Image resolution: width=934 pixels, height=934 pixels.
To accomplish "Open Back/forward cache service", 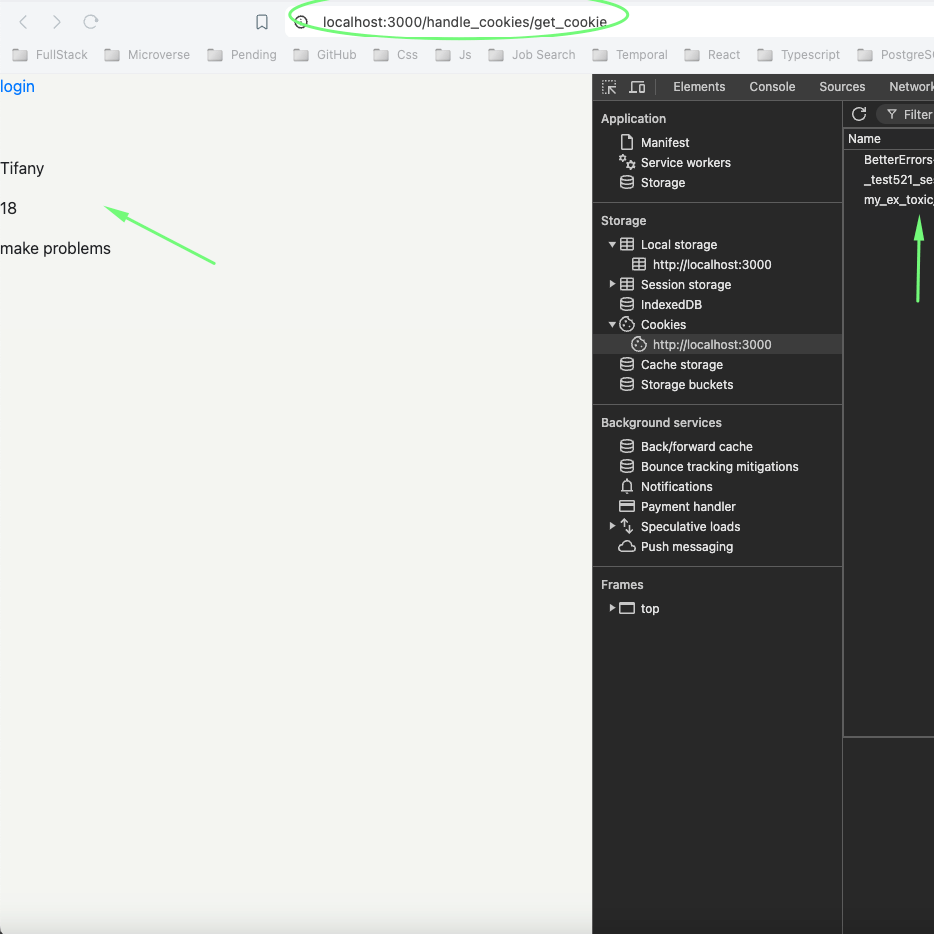I will click(x=696, y=447).
